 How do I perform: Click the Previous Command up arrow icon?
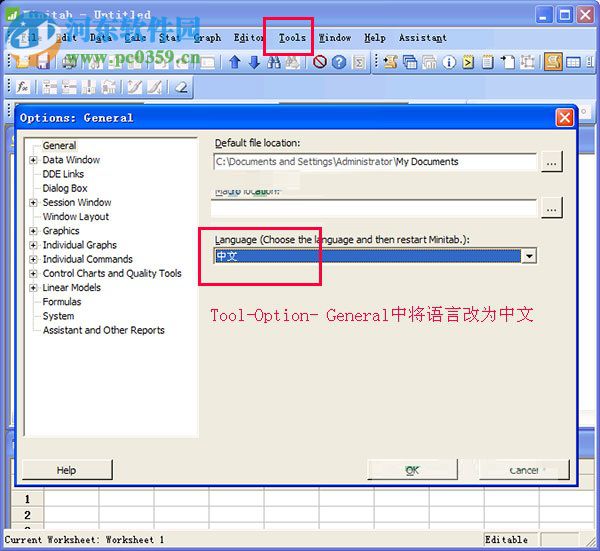click(x=235, y=62)
